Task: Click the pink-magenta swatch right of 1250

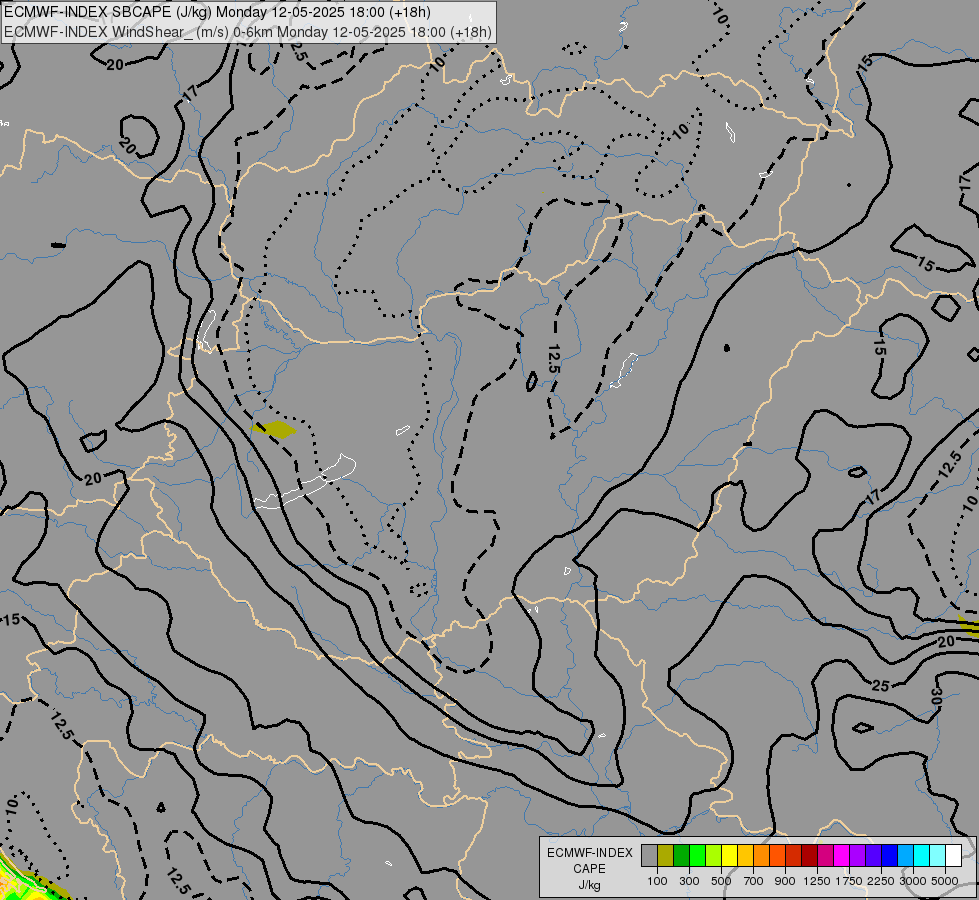Action: click(x=825, y=855)
